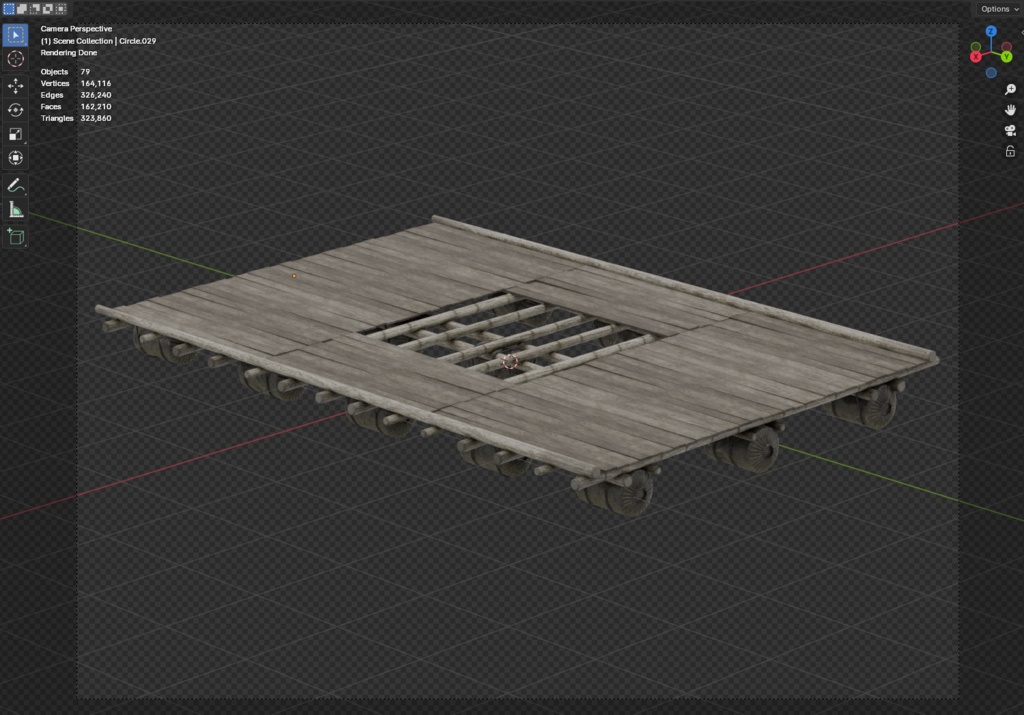Select the Annotate pencil tool
The image size is (1024, 715).
16,186
